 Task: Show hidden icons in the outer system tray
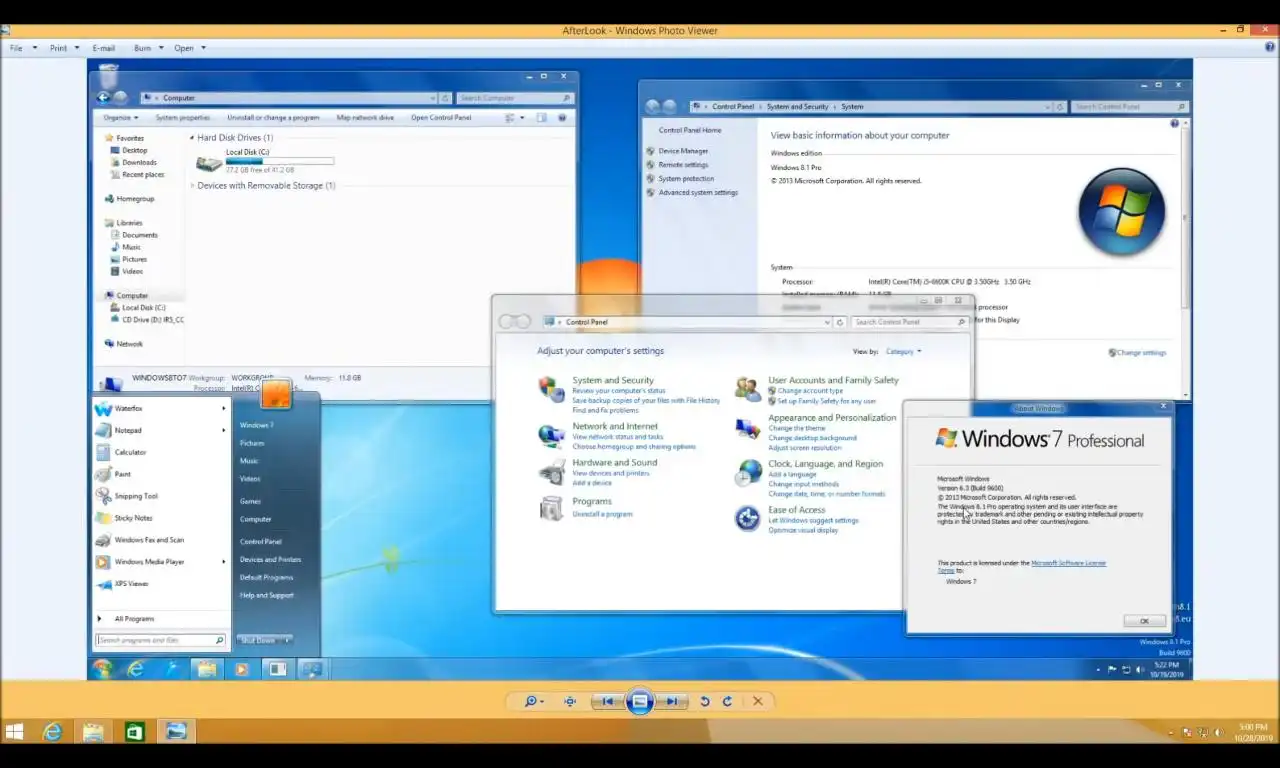1173,732
